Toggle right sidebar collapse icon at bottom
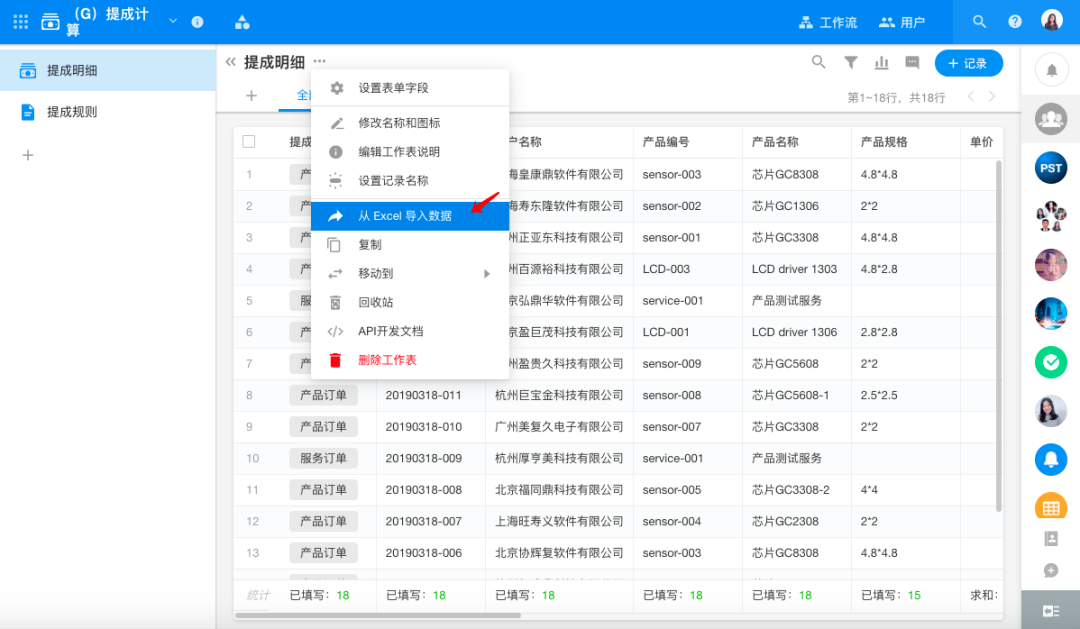The width and height of the screenshot is (1080, 629). click(x=1051, y=610)
